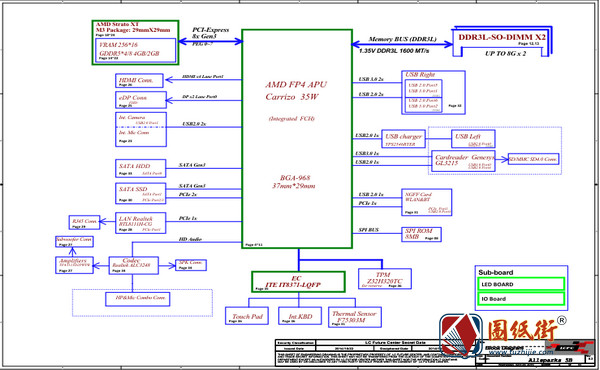This screenshot has height=370, width=600.
Task: Select the Sub-board heading
Action: pos(495,272)
